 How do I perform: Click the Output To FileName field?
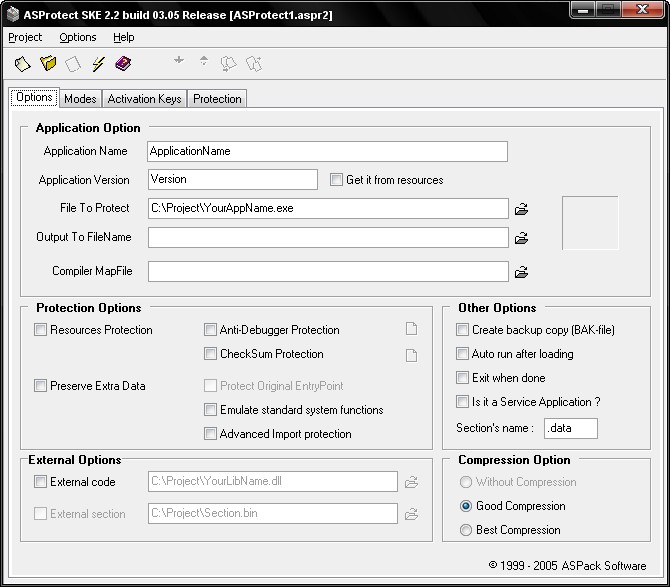pos(328,238)
